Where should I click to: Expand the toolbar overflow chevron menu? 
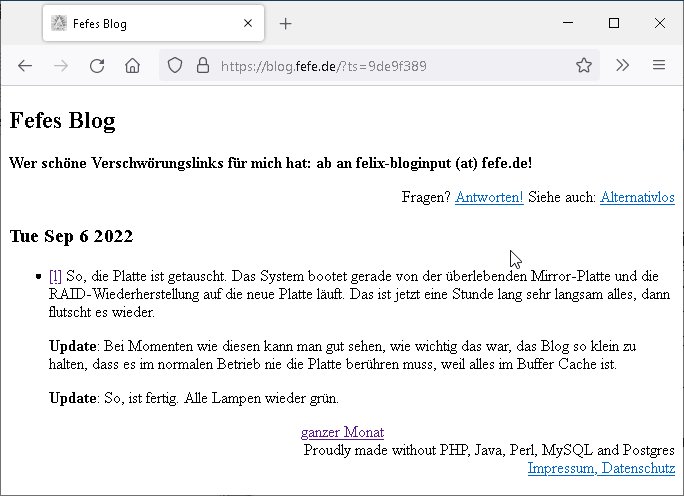pyautogui.click(x=622, y=66)
